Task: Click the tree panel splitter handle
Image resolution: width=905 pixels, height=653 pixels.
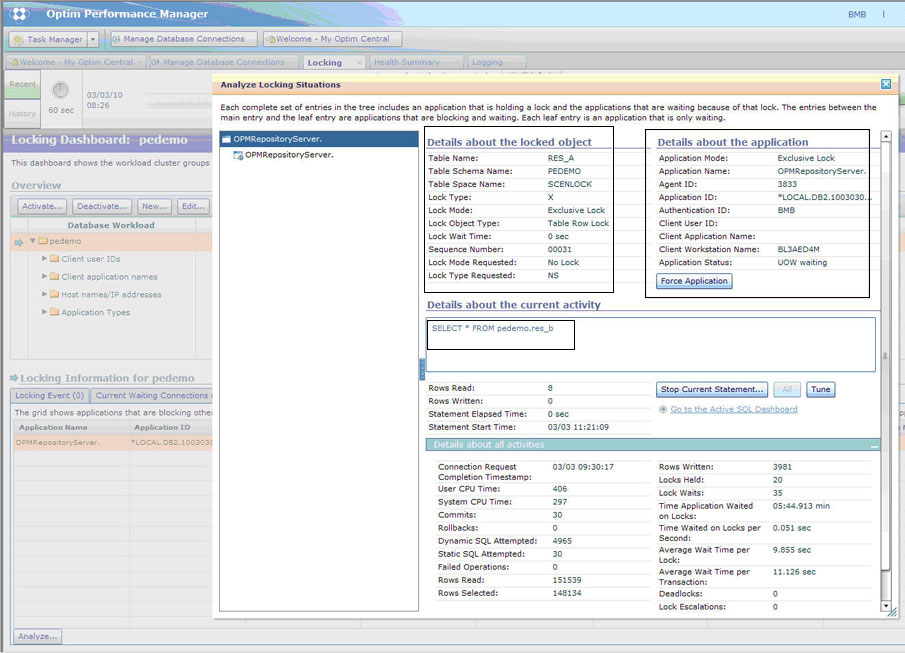Action: (422, 369)
